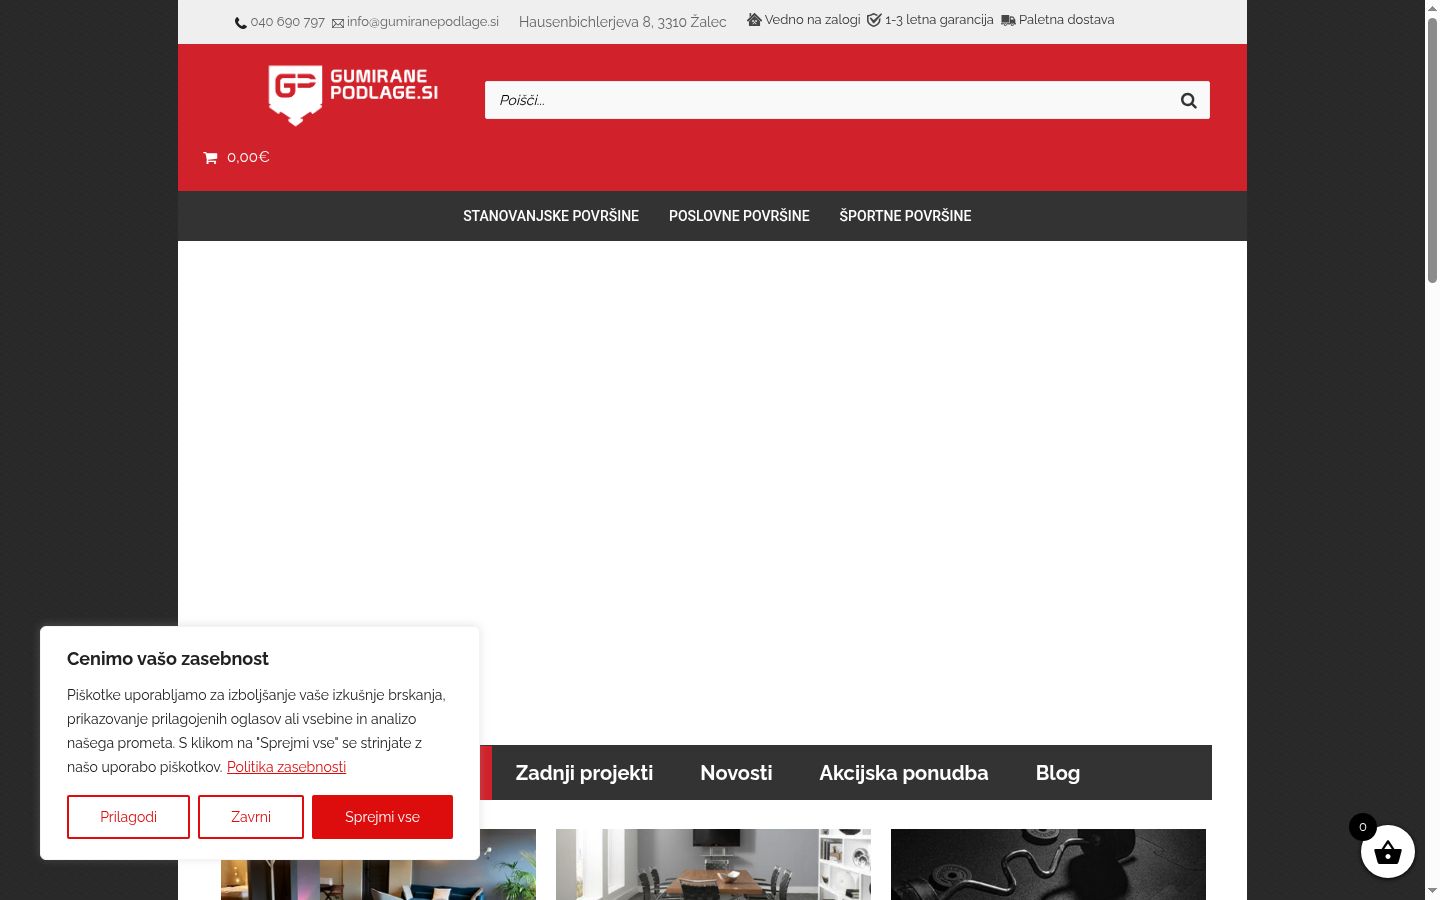The height and width of the screenshot is (900, 1440).
Task: Open the shopping cart icon in header
Action: tap(210, 158)
